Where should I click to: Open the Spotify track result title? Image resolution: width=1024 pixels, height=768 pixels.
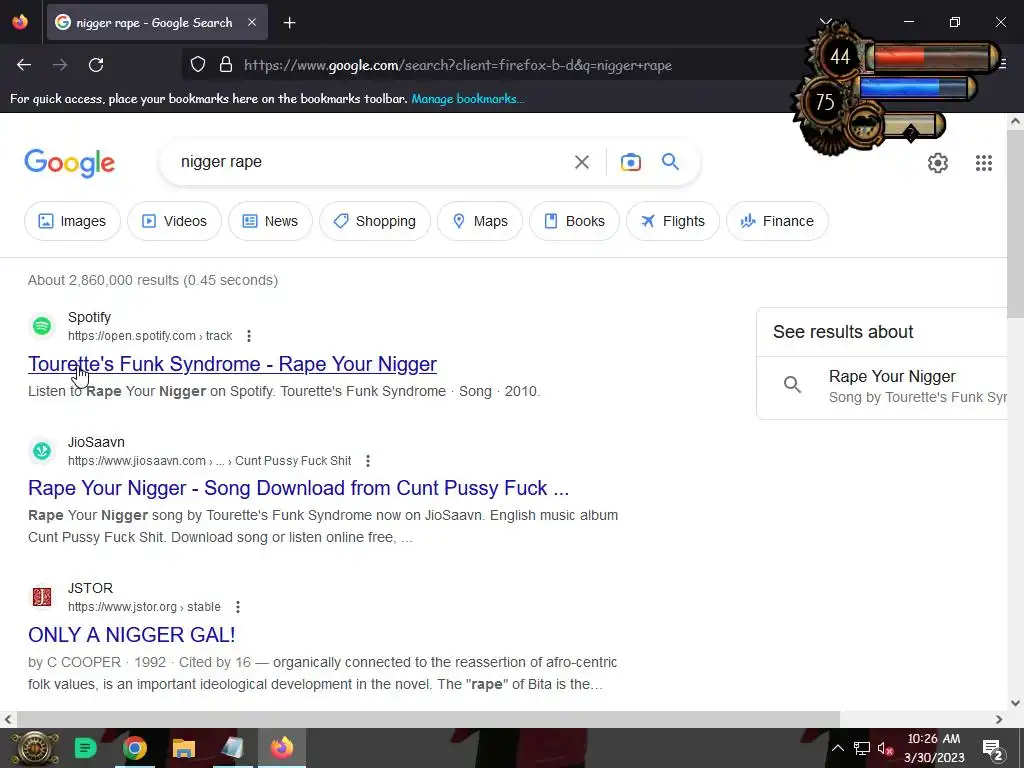(x=232, y=364)
